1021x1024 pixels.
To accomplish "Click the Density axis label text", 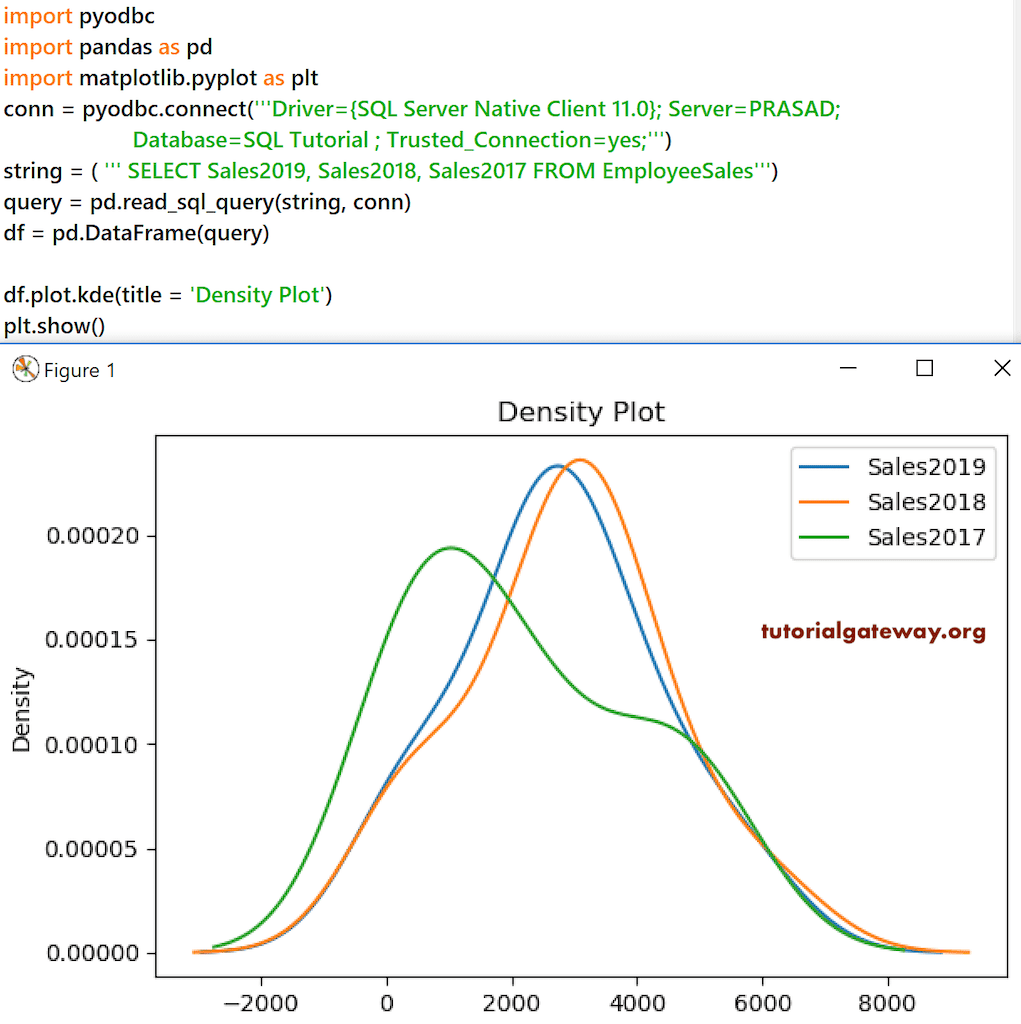I will pyautogui.click(x=22, y=707).
